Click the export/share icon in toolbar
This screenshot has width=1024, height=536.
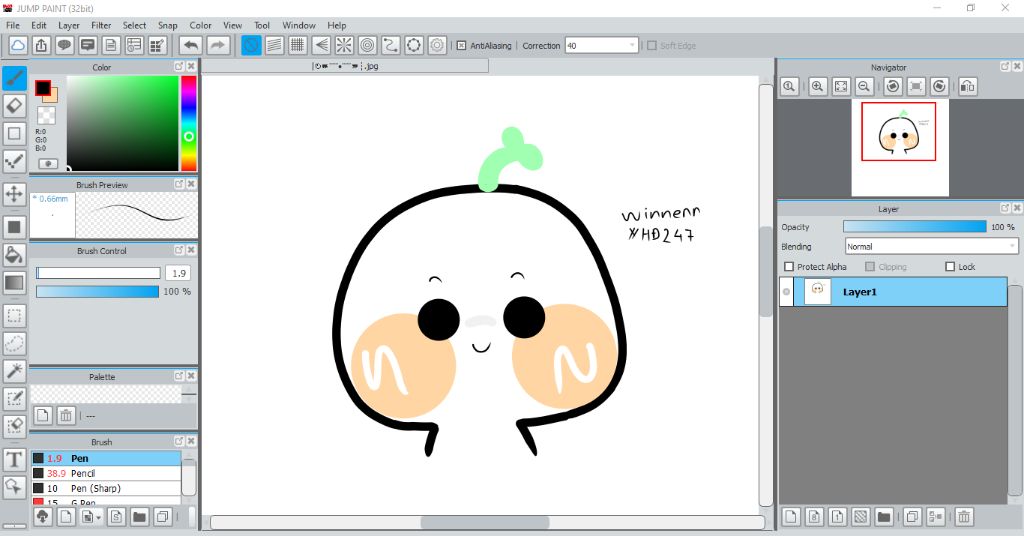[x=41, y=45]
